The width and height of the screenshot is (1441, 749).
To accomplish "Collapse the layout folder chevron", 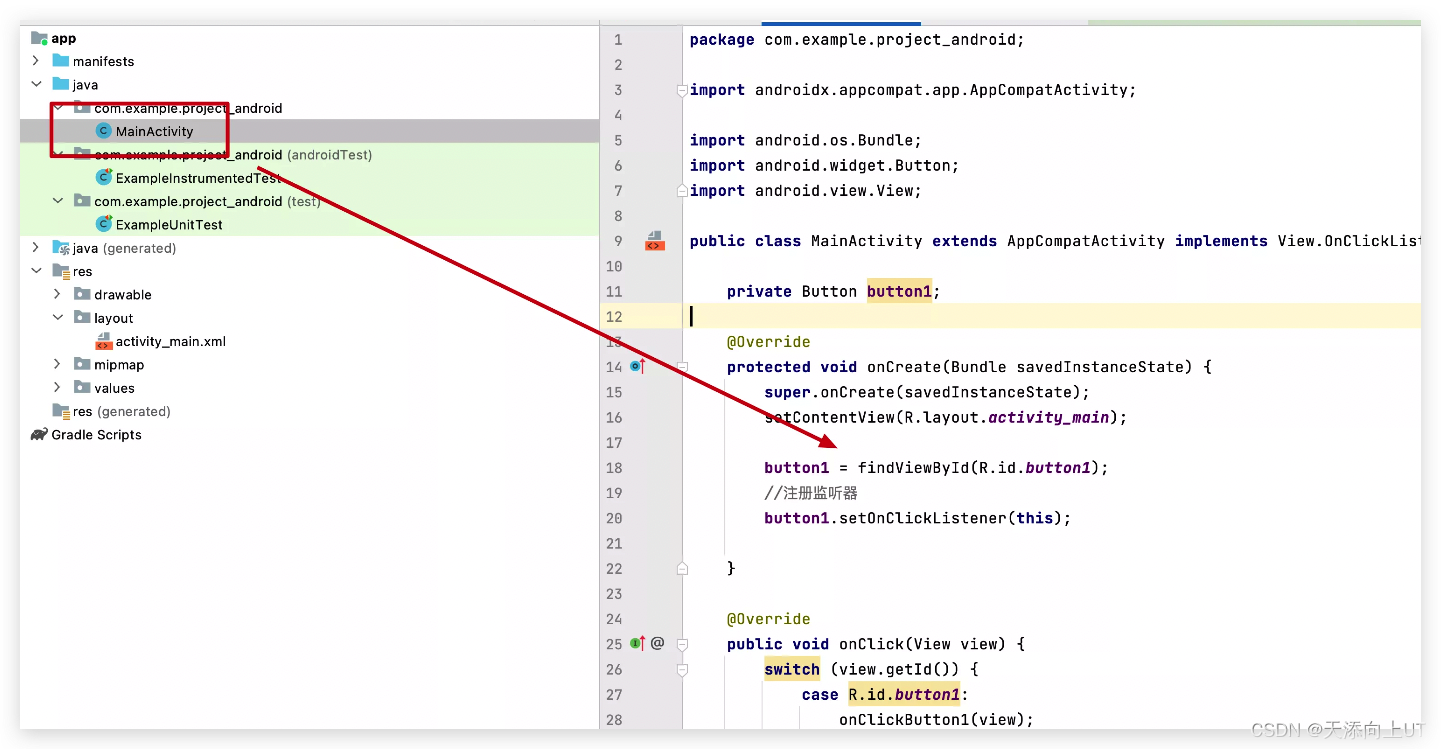I will pyautogui.click(x=59, y=318).
